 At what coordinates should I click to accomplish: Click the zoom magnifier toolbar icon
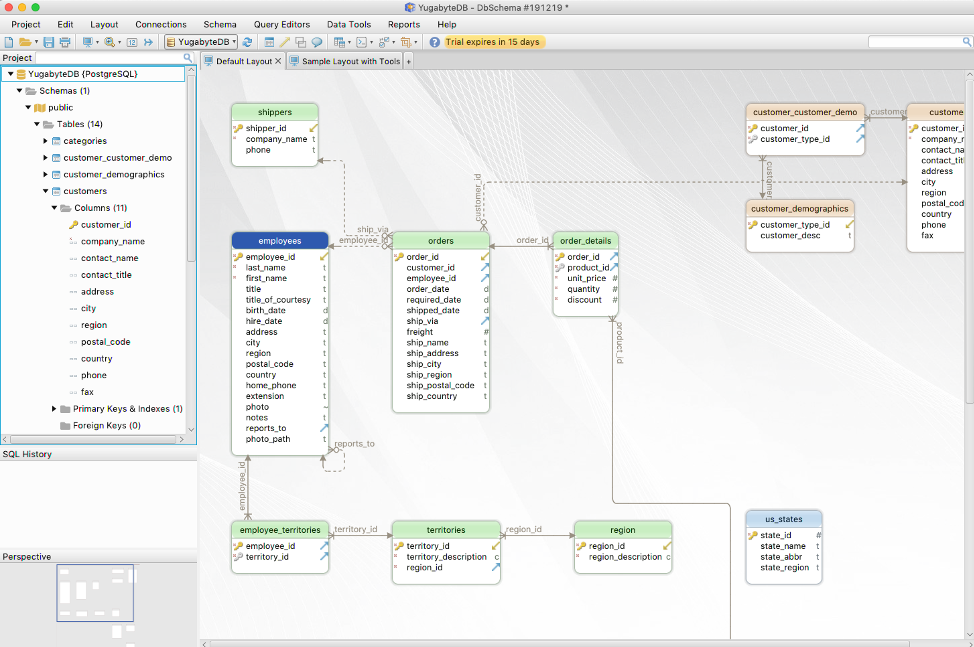click(110, 42)
